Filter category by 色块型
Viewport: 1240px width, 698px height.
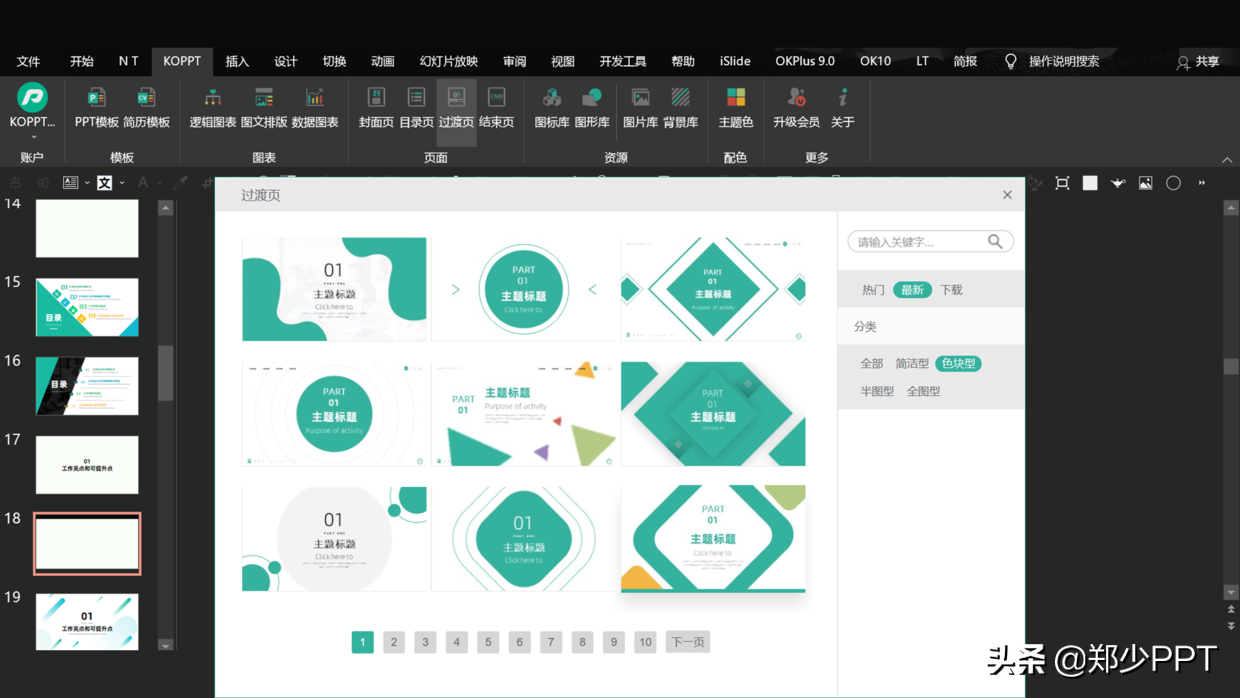[958, 363]
